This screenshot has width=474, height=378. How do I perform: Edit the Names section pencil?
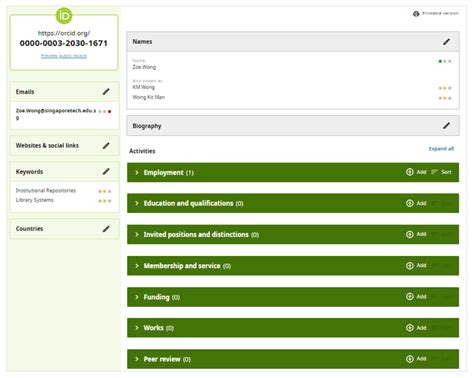pos(446,42)
